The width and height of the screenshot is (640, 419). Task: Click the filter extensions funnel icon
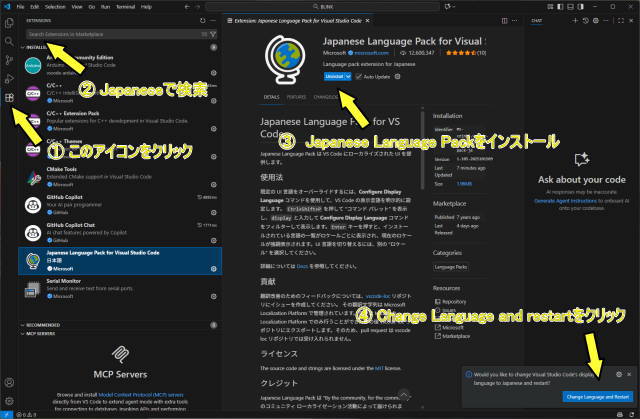213,33
